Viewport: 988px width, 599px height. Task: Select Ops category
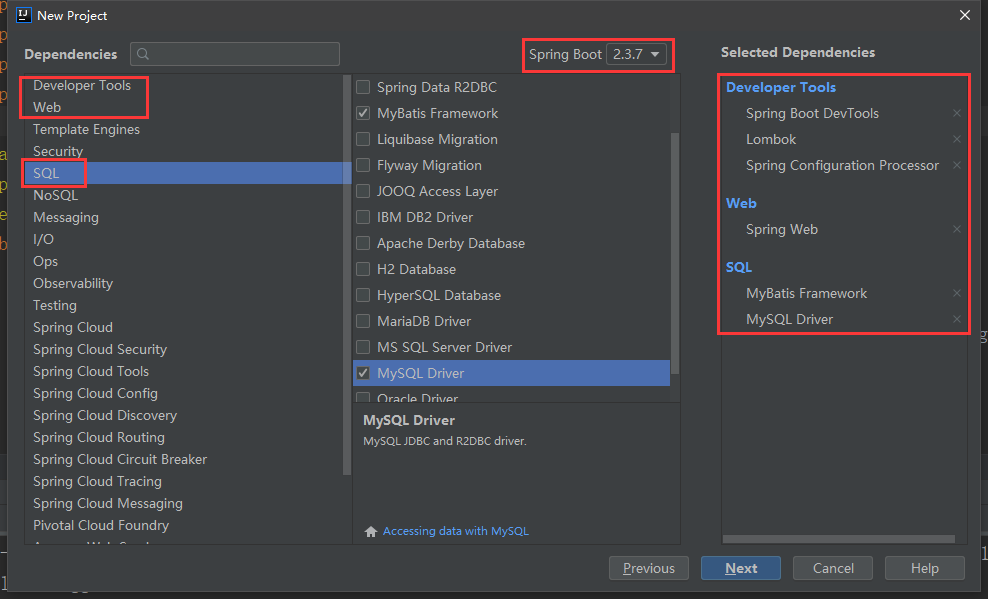click(x=45, y=261)
